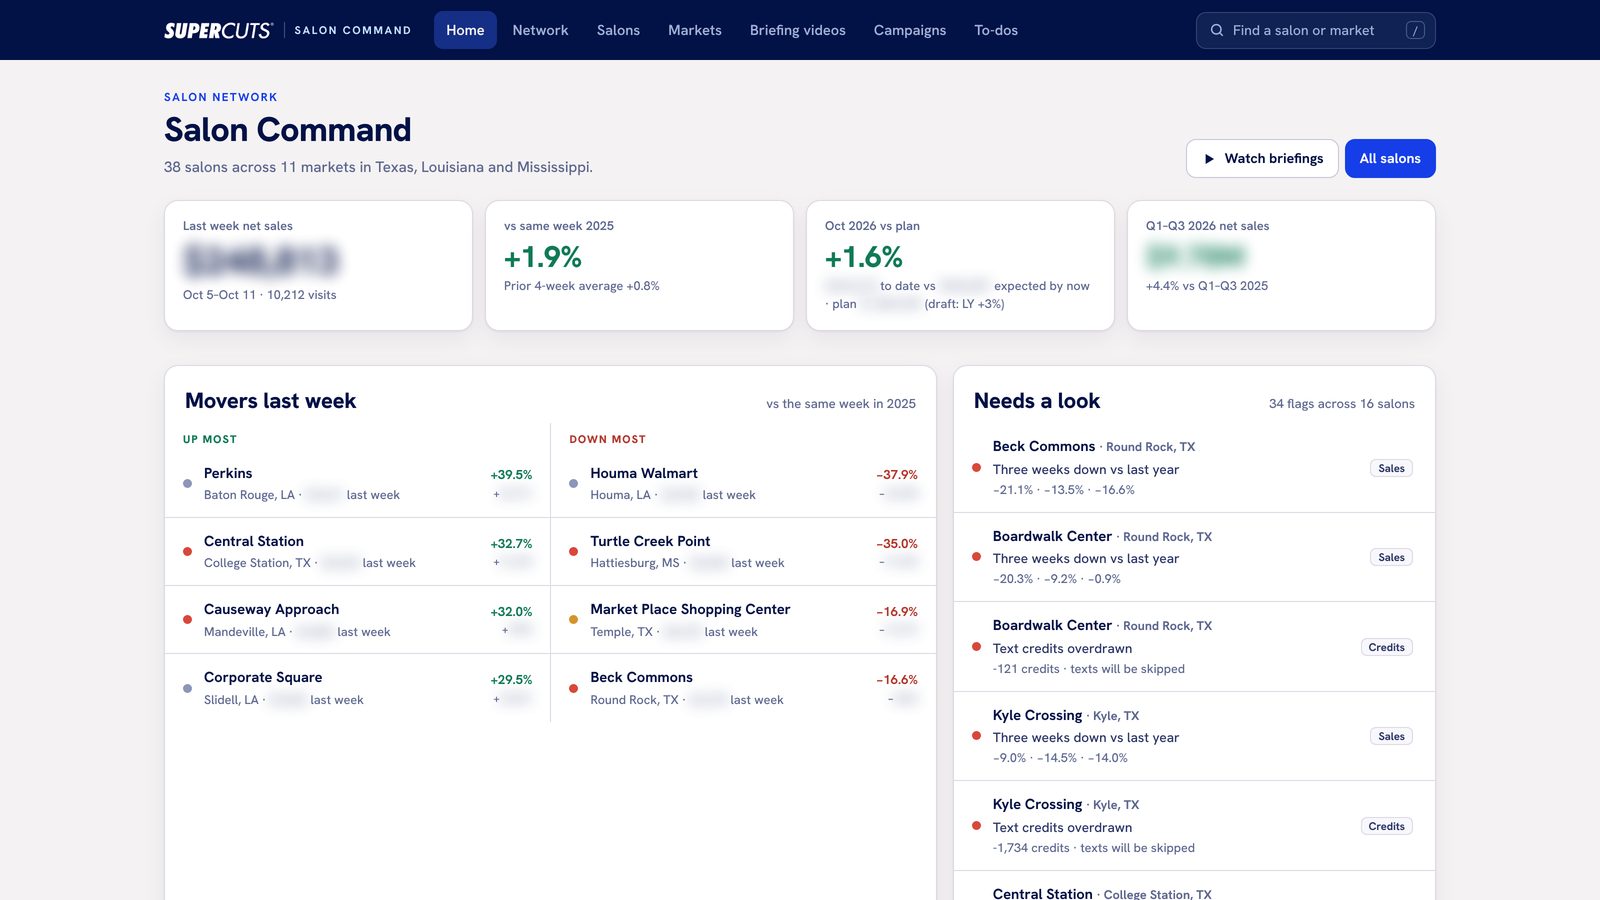The image size is (1600, 900).
Task: Open the Last week net sales card
Action: [318, 265]
